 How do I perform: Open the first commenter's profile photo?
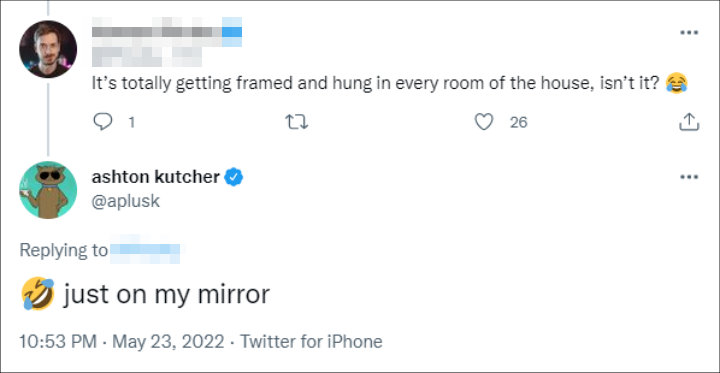(x=48, y=49)
